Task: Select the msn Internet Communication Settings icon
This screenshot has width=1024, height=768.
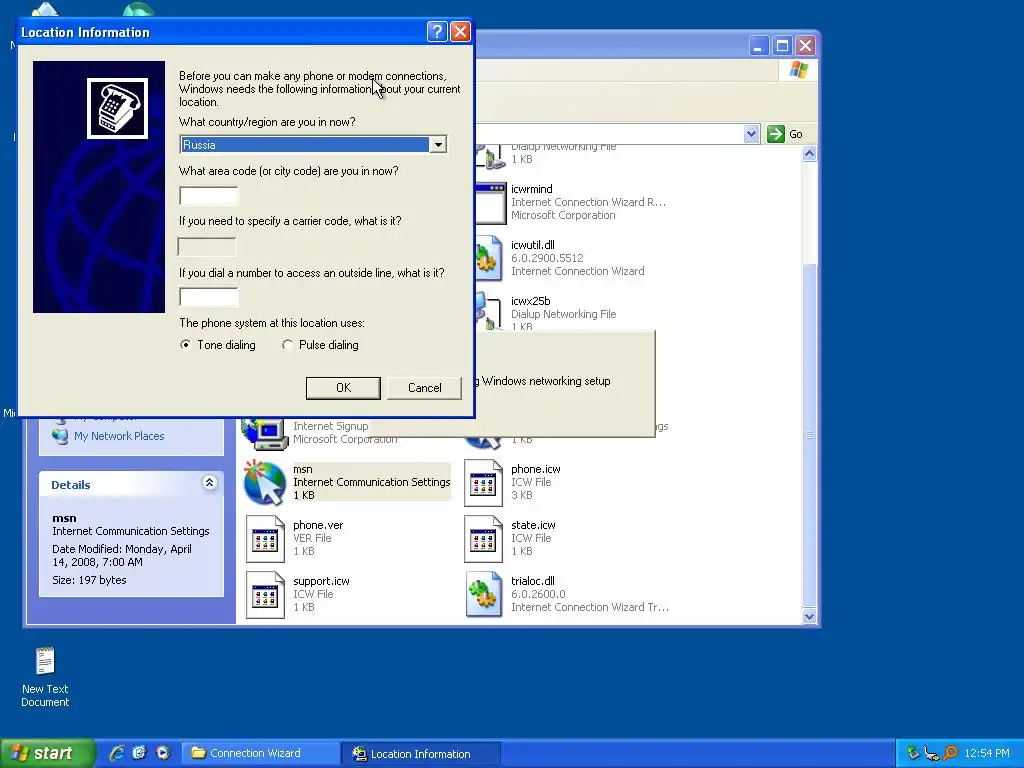Action: pyautogui.click(x=264, y=483)
